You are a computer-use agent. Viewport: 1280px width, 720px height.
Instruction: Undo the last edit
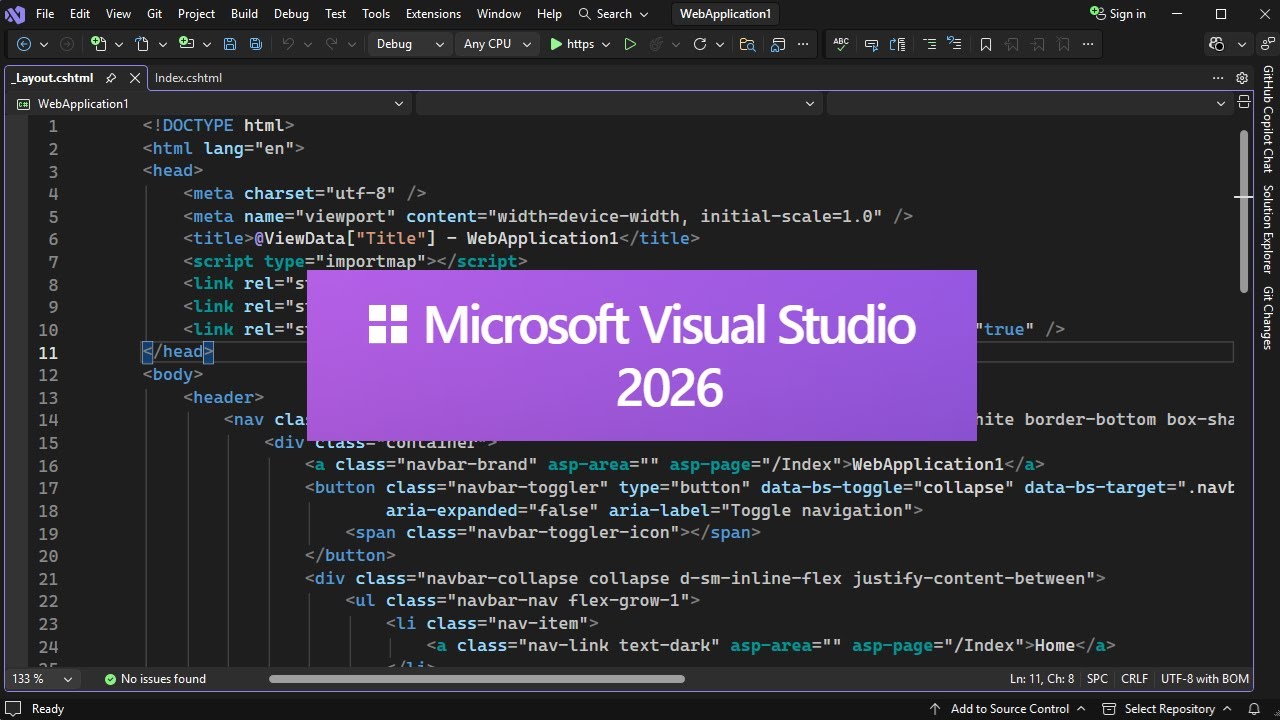[288, 44]
